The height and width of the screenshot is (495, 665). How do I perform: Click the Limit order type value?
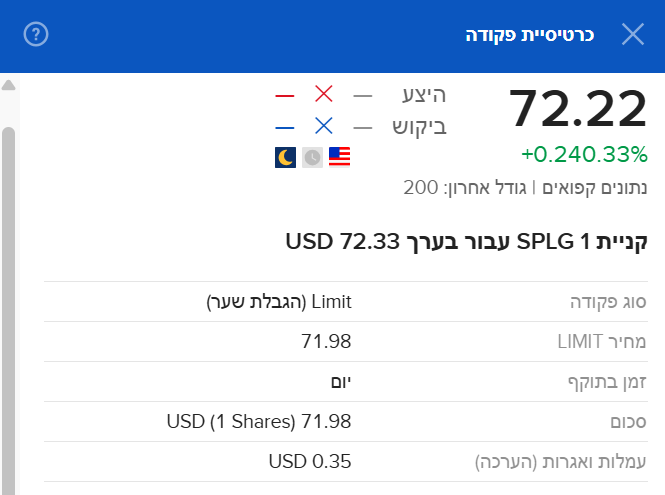[279, 301]
